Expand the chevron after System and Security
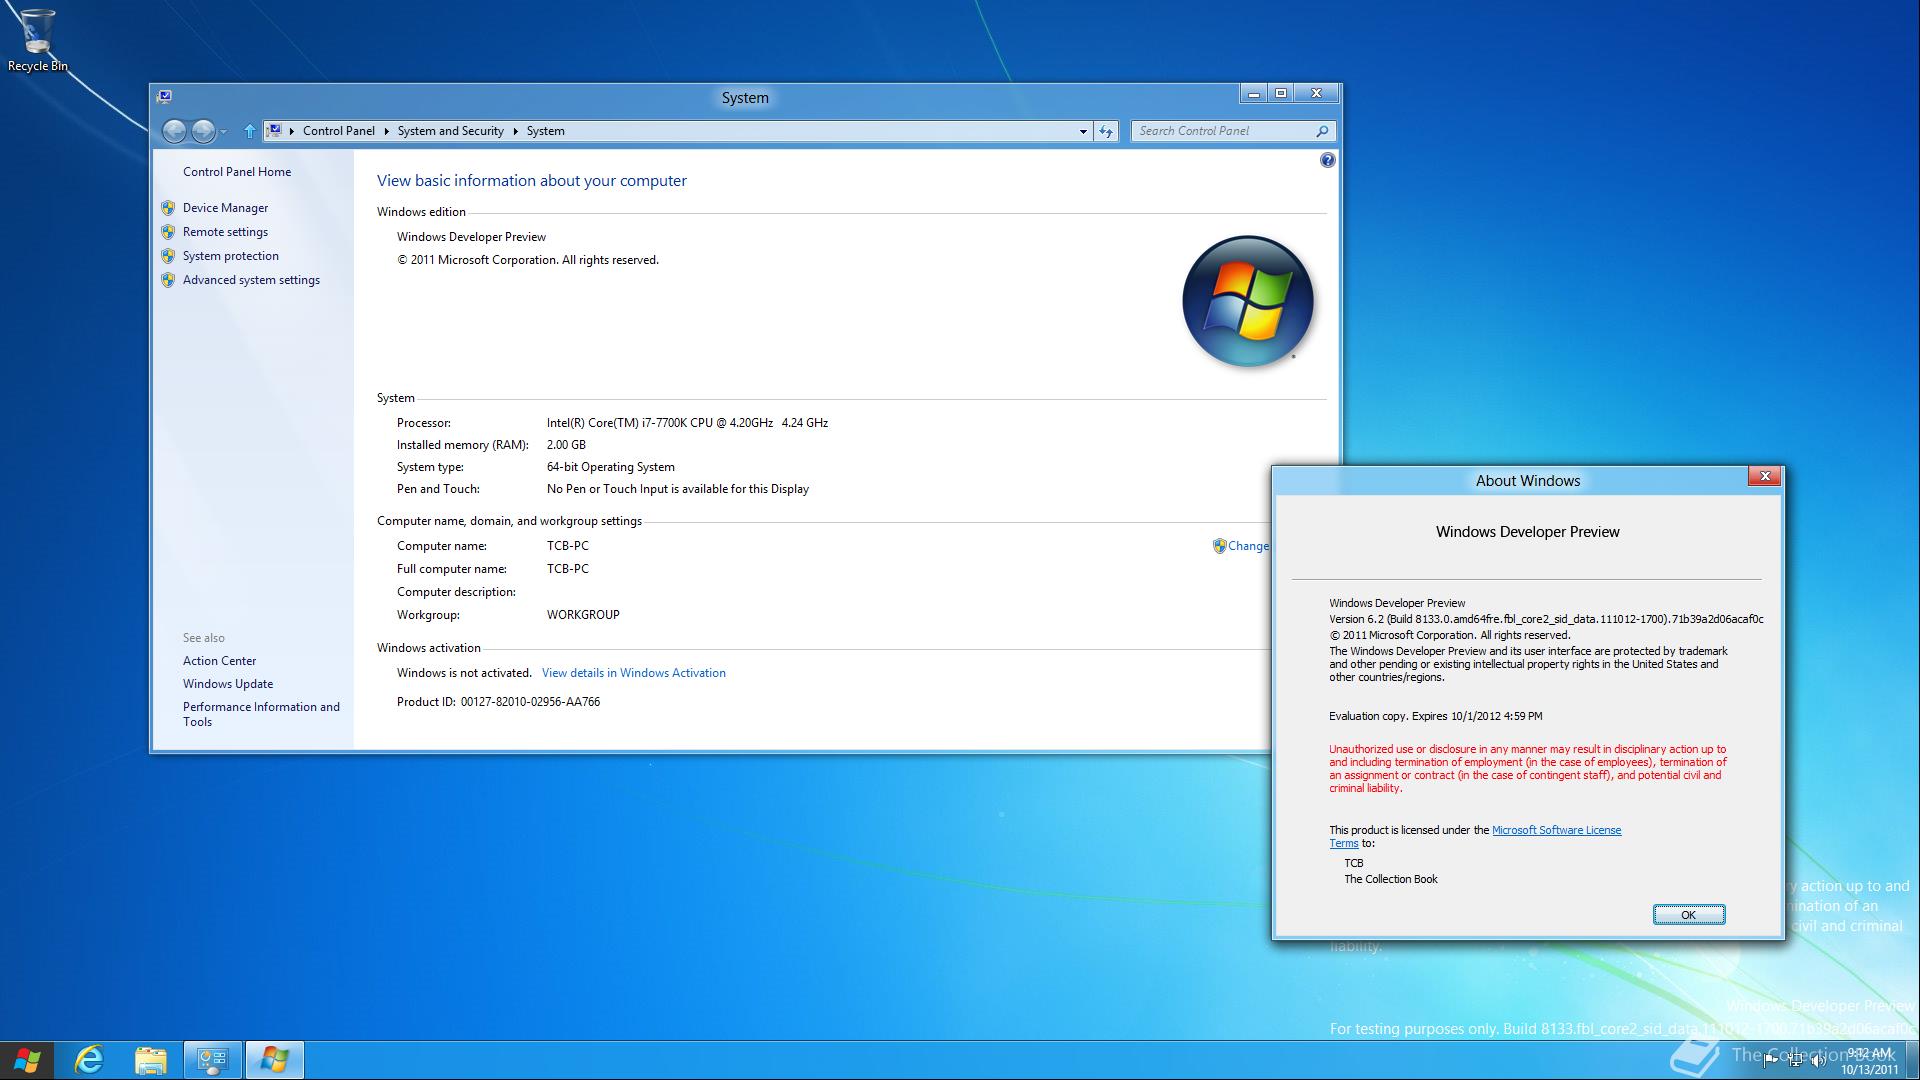 (516, 131)
